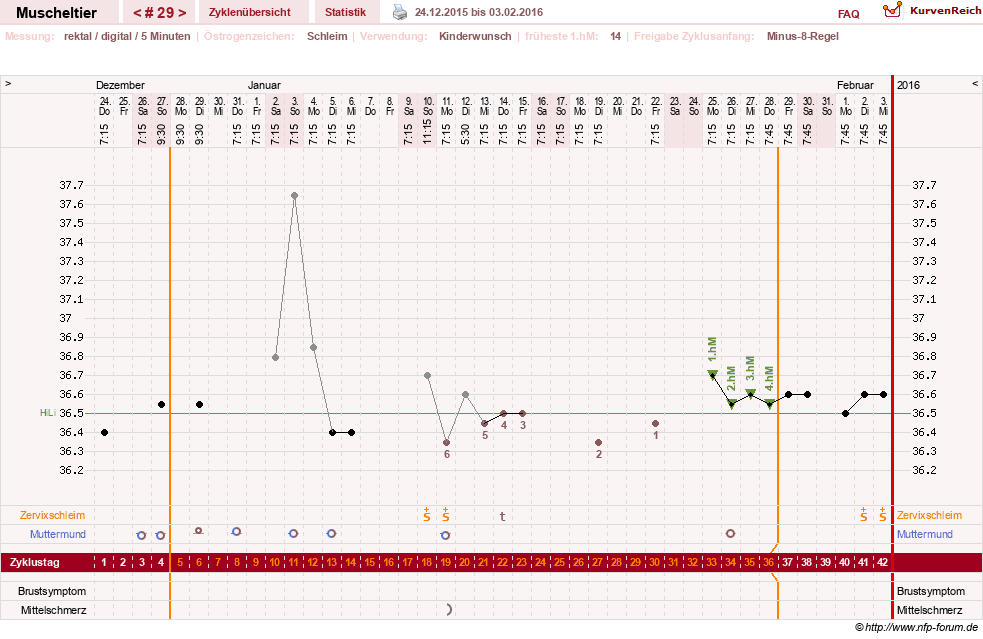
Task: Click the left Muttermund row label
Action: point(58,534)
